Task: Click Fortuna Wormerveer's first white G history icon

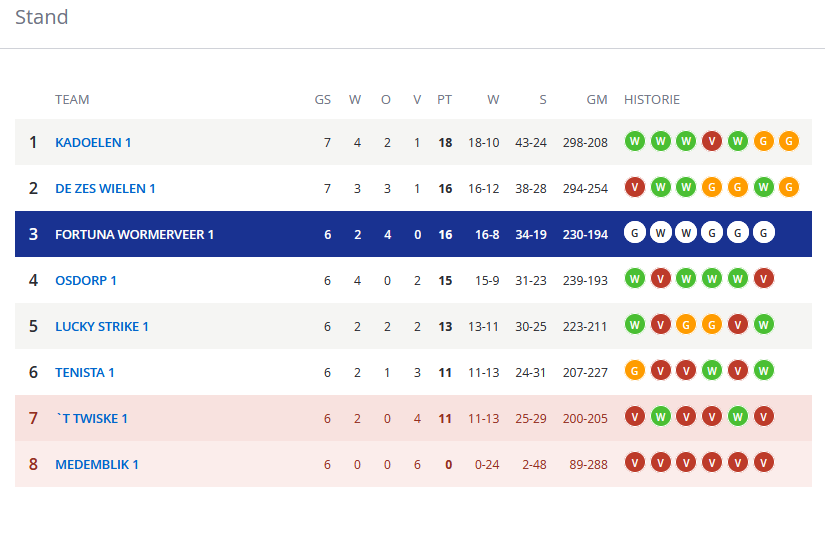Action: [635, 233]
